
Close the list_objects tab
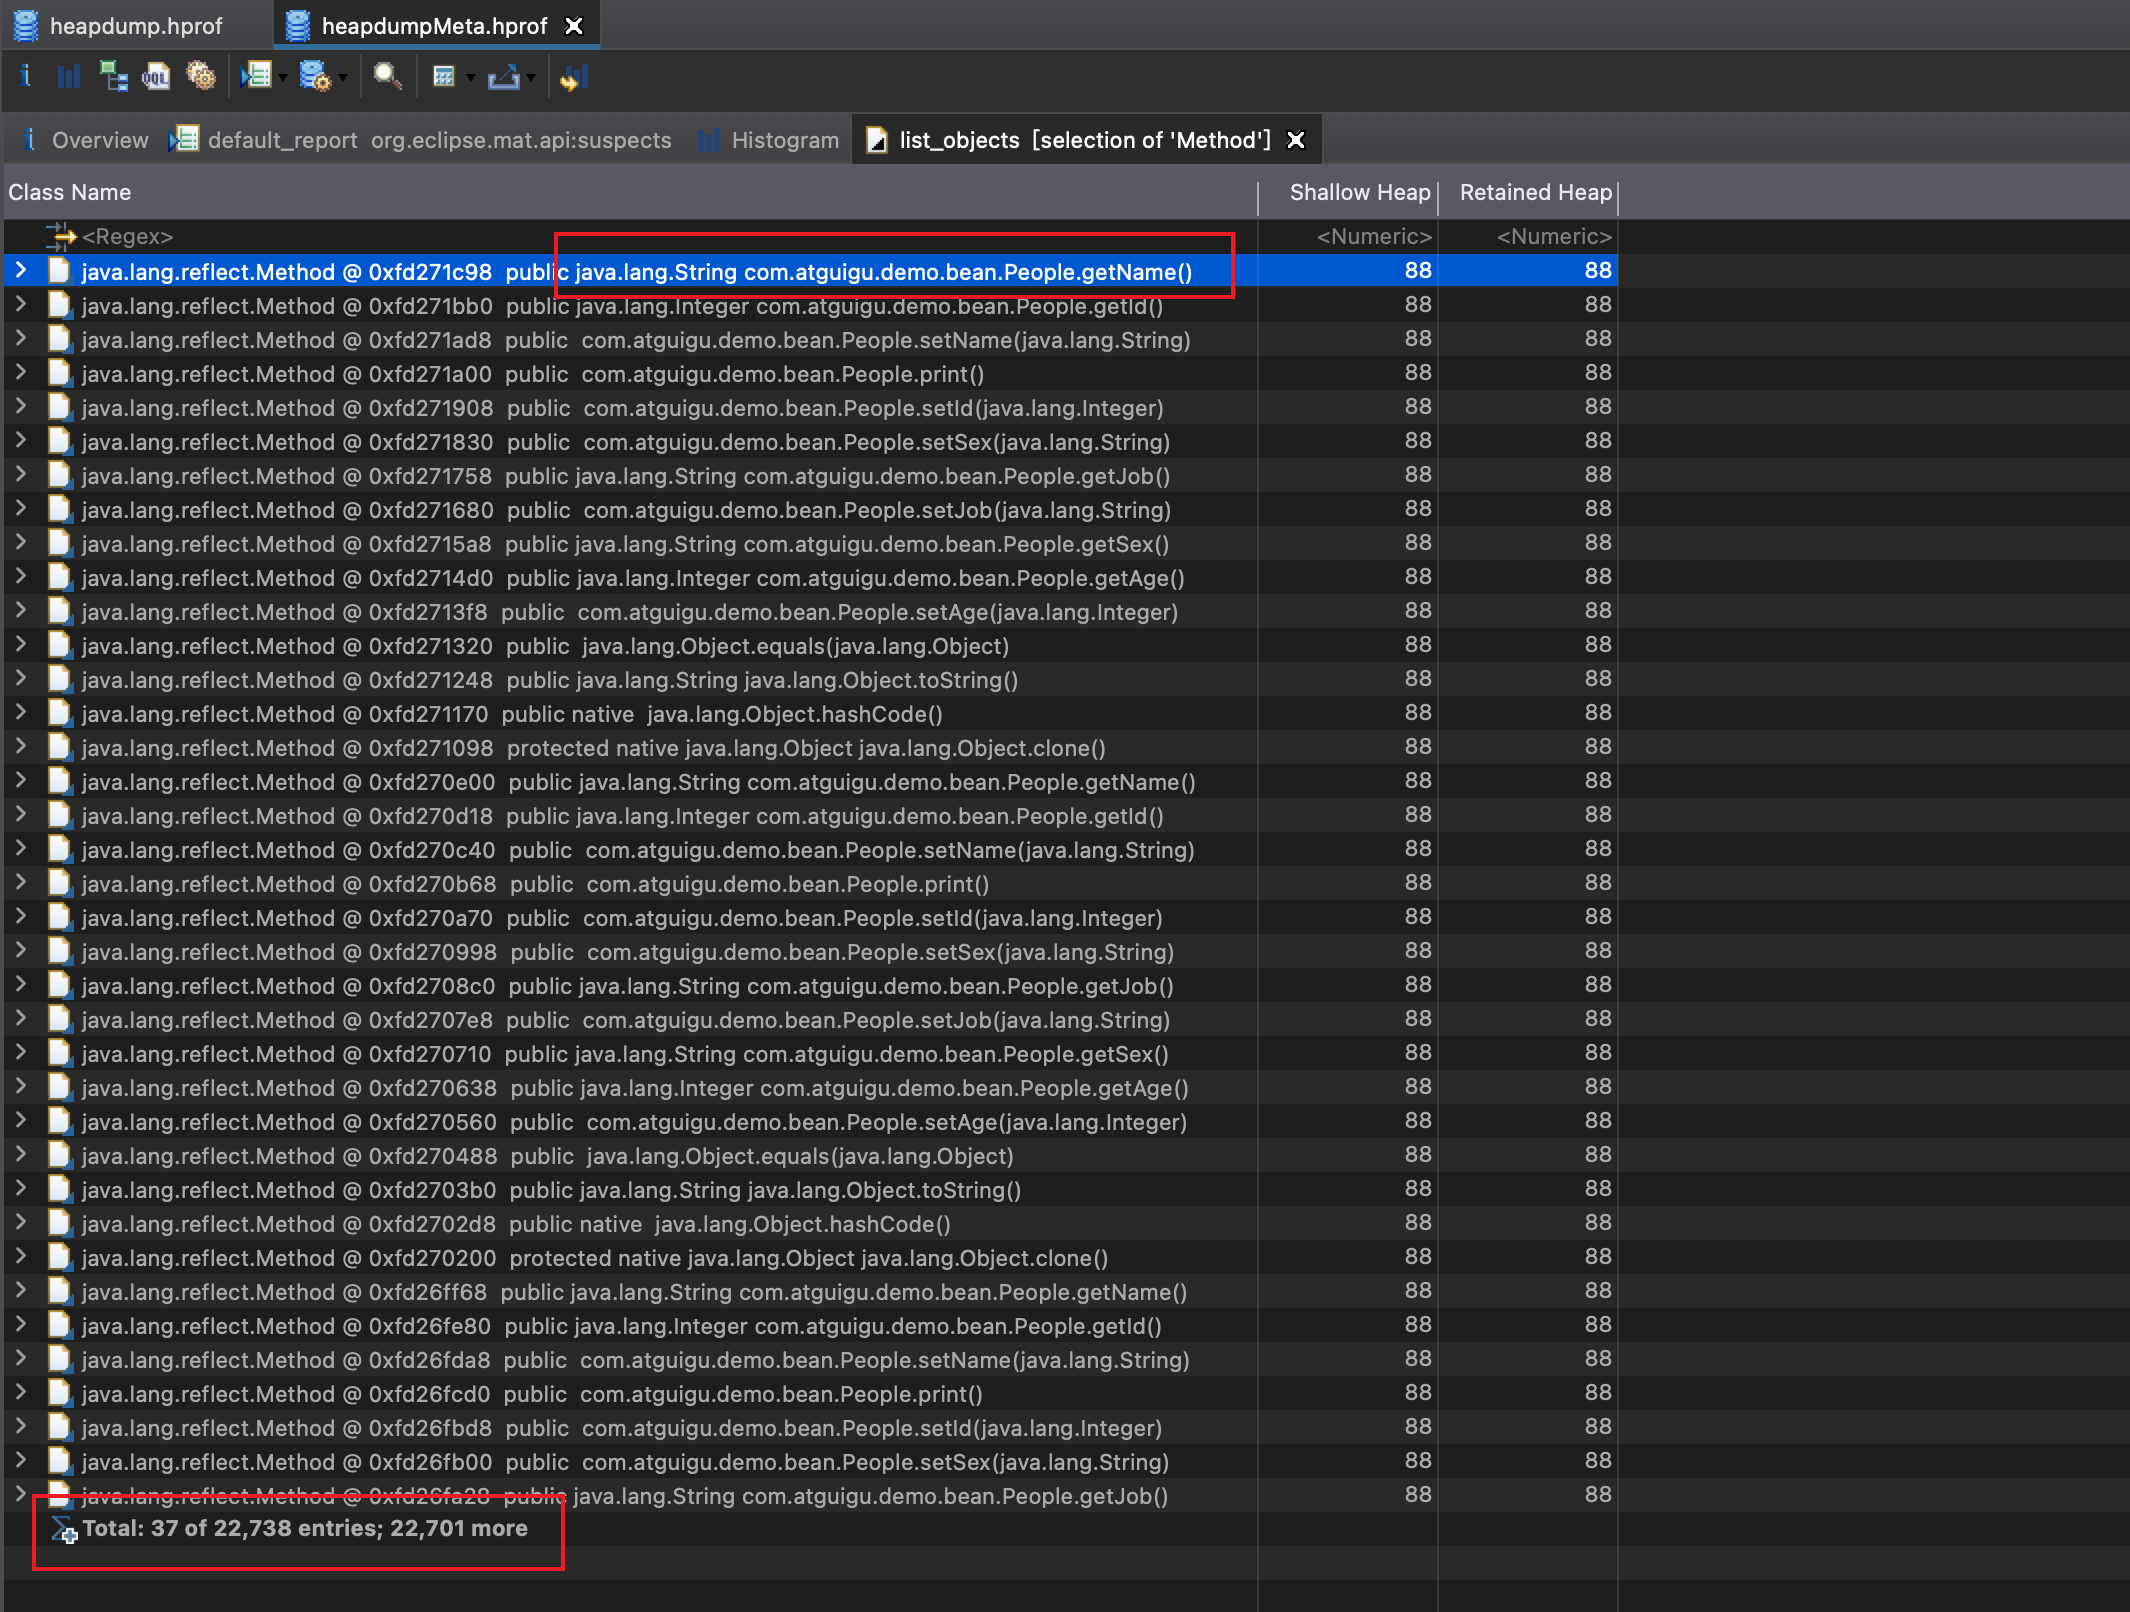(1296, 140)
